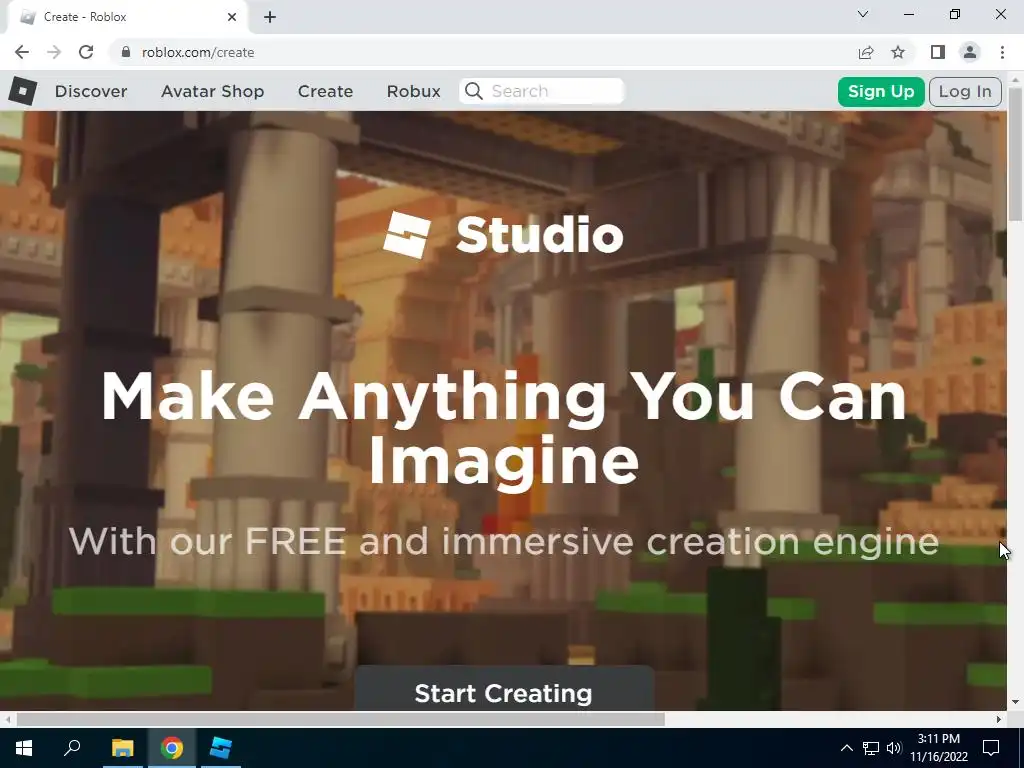Image resolution: width=1024 pixels, height=768 pixels.
Task: Click the 'Make Anything You Can Imagine' headline
Action: pos(504,429)
